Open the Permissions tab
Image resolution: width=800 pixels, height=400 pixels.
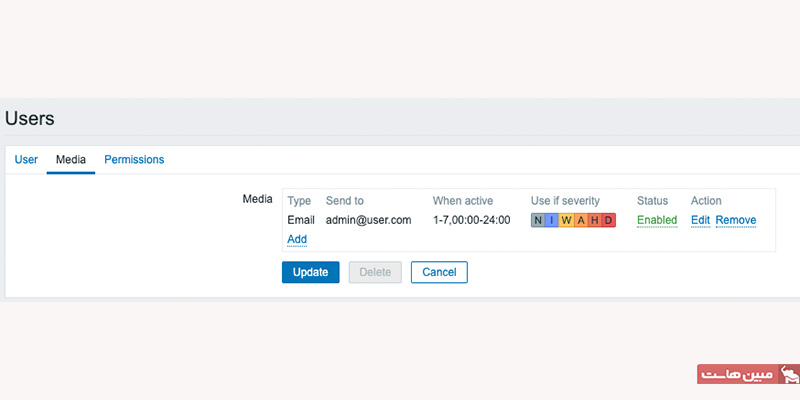[134, 160]
